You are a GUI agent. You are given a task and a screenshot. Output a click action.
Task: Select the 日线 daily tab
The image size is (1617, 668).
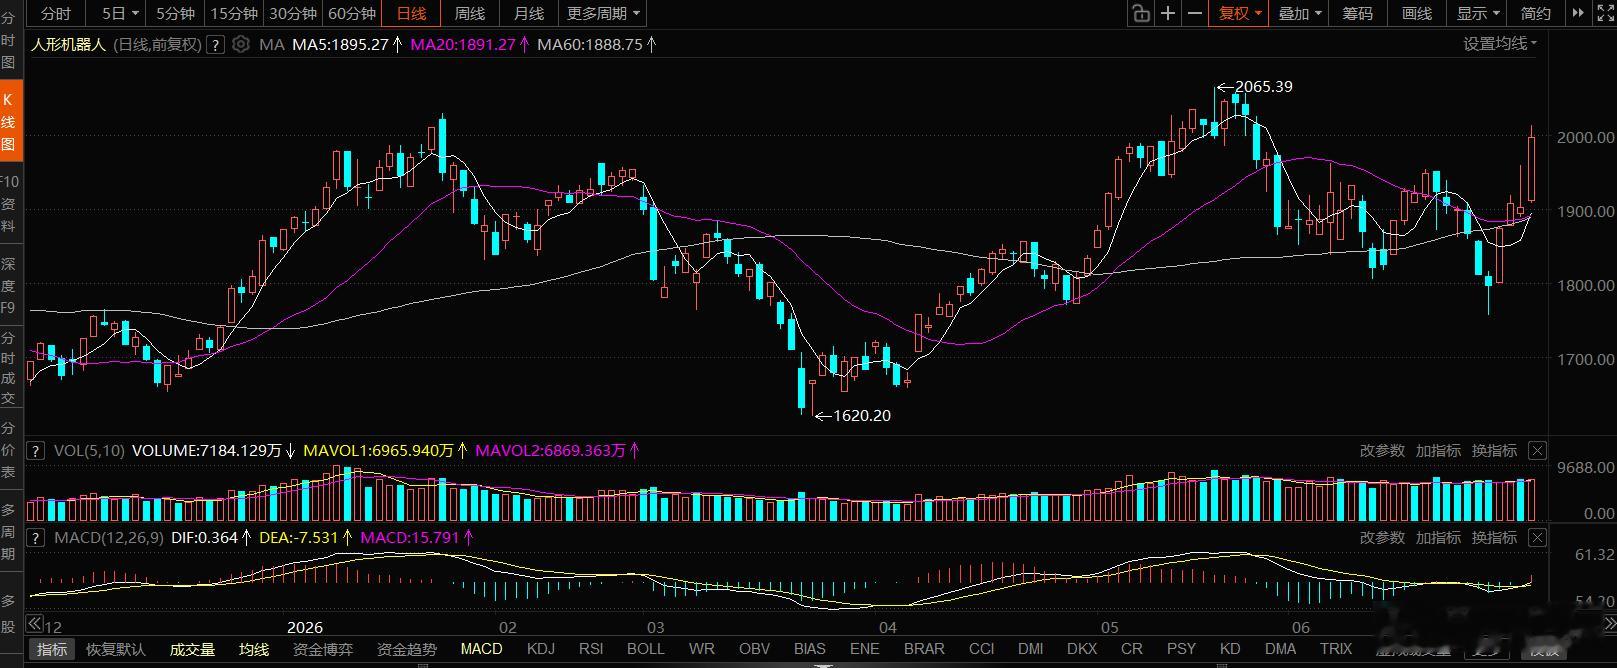(411, 13)
